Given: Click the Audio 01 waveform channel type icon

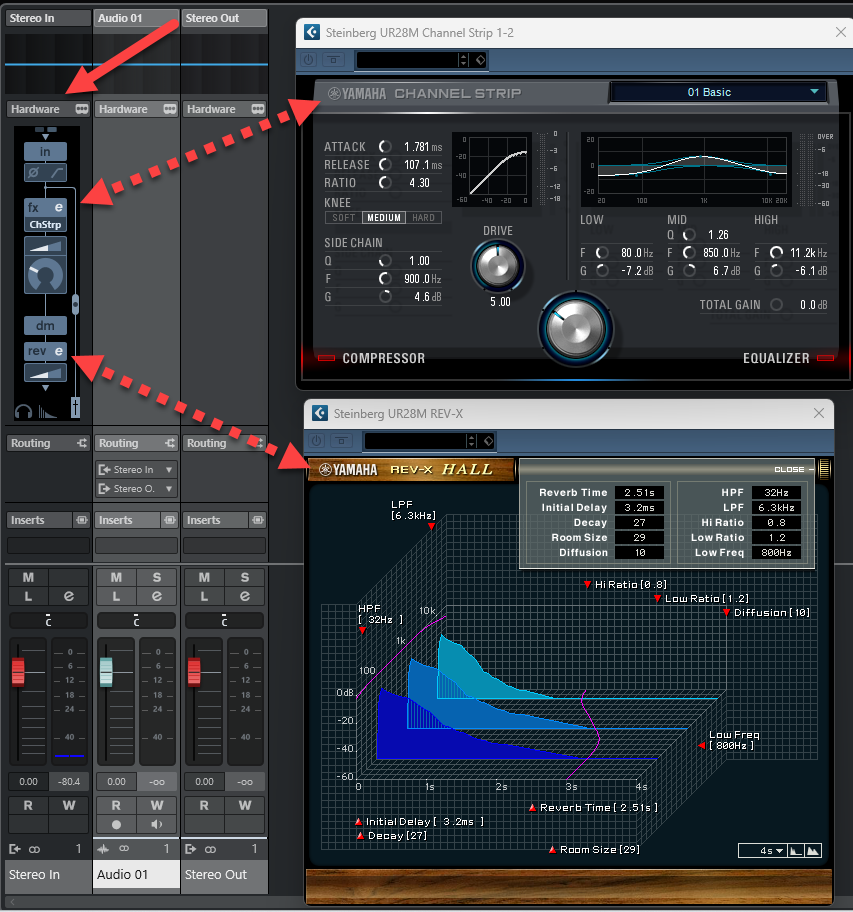Looking at the screenshot, I should [x=103, y=849].
